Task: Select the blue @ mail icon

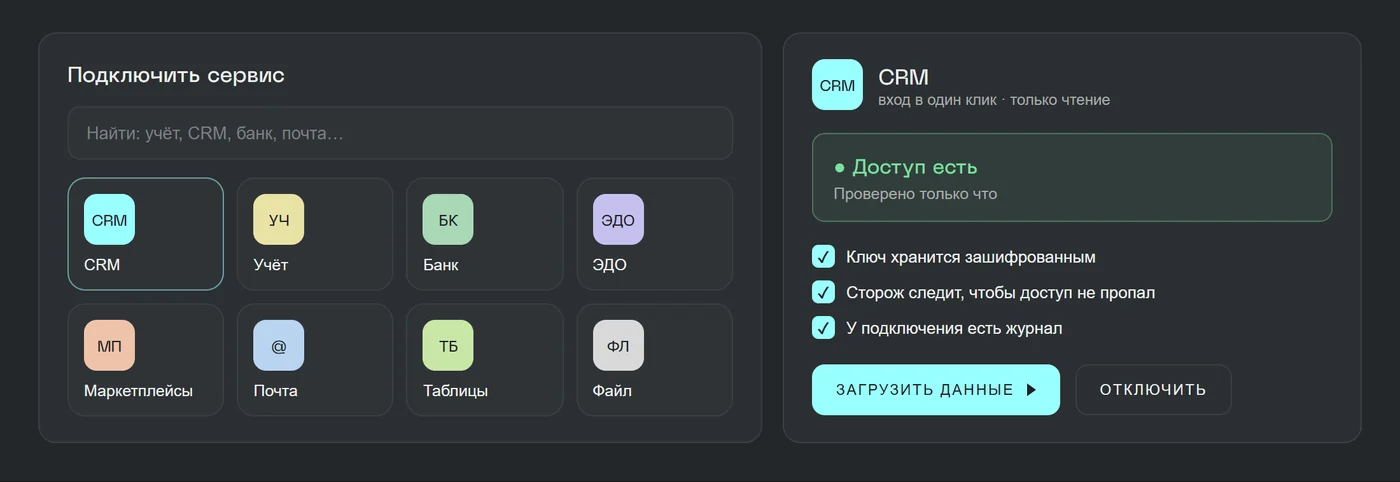Action: [x=279, y=346]
